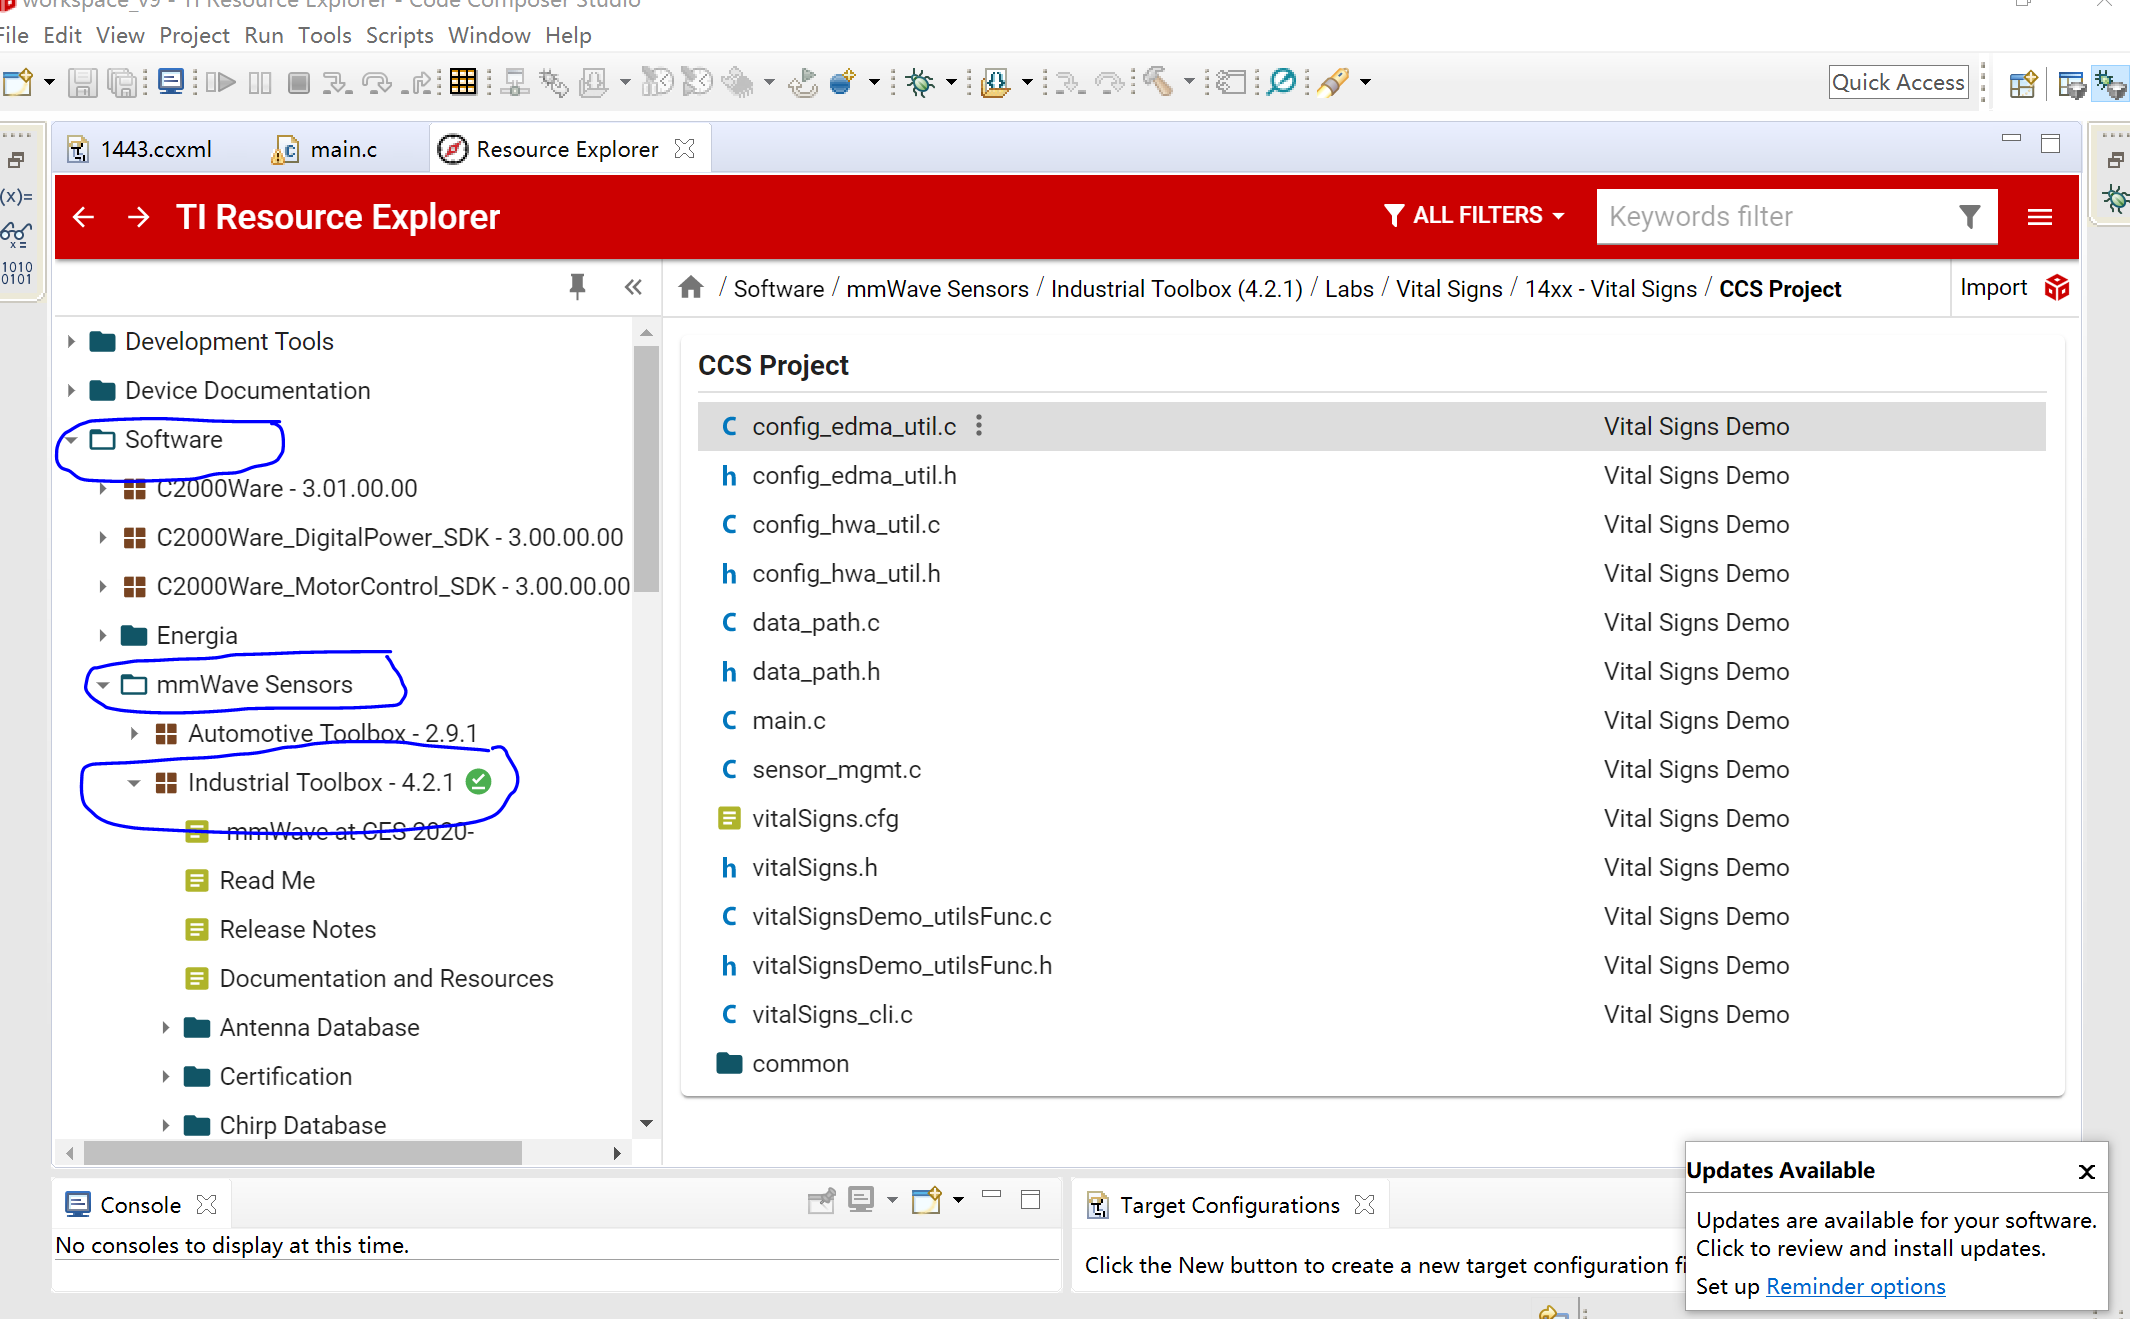This screenshot has height=1319, width=2130.
Task: Click the bug Debug toolbar icon
Action: coord(921,82)
